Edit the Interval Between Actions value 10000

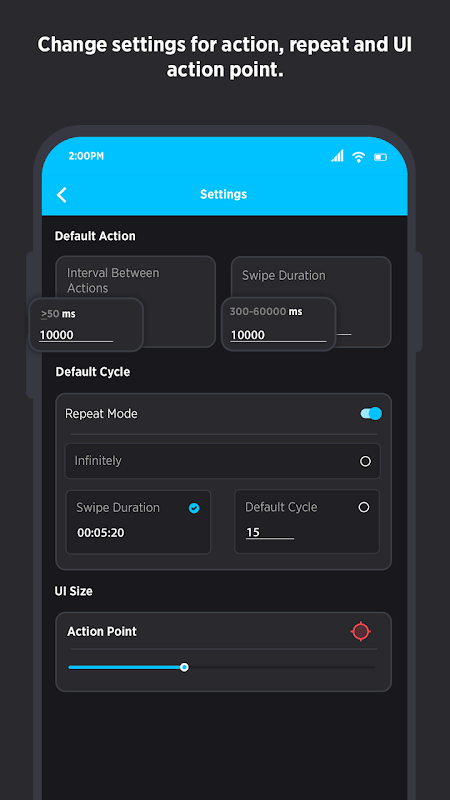click(x=76, y=335)
